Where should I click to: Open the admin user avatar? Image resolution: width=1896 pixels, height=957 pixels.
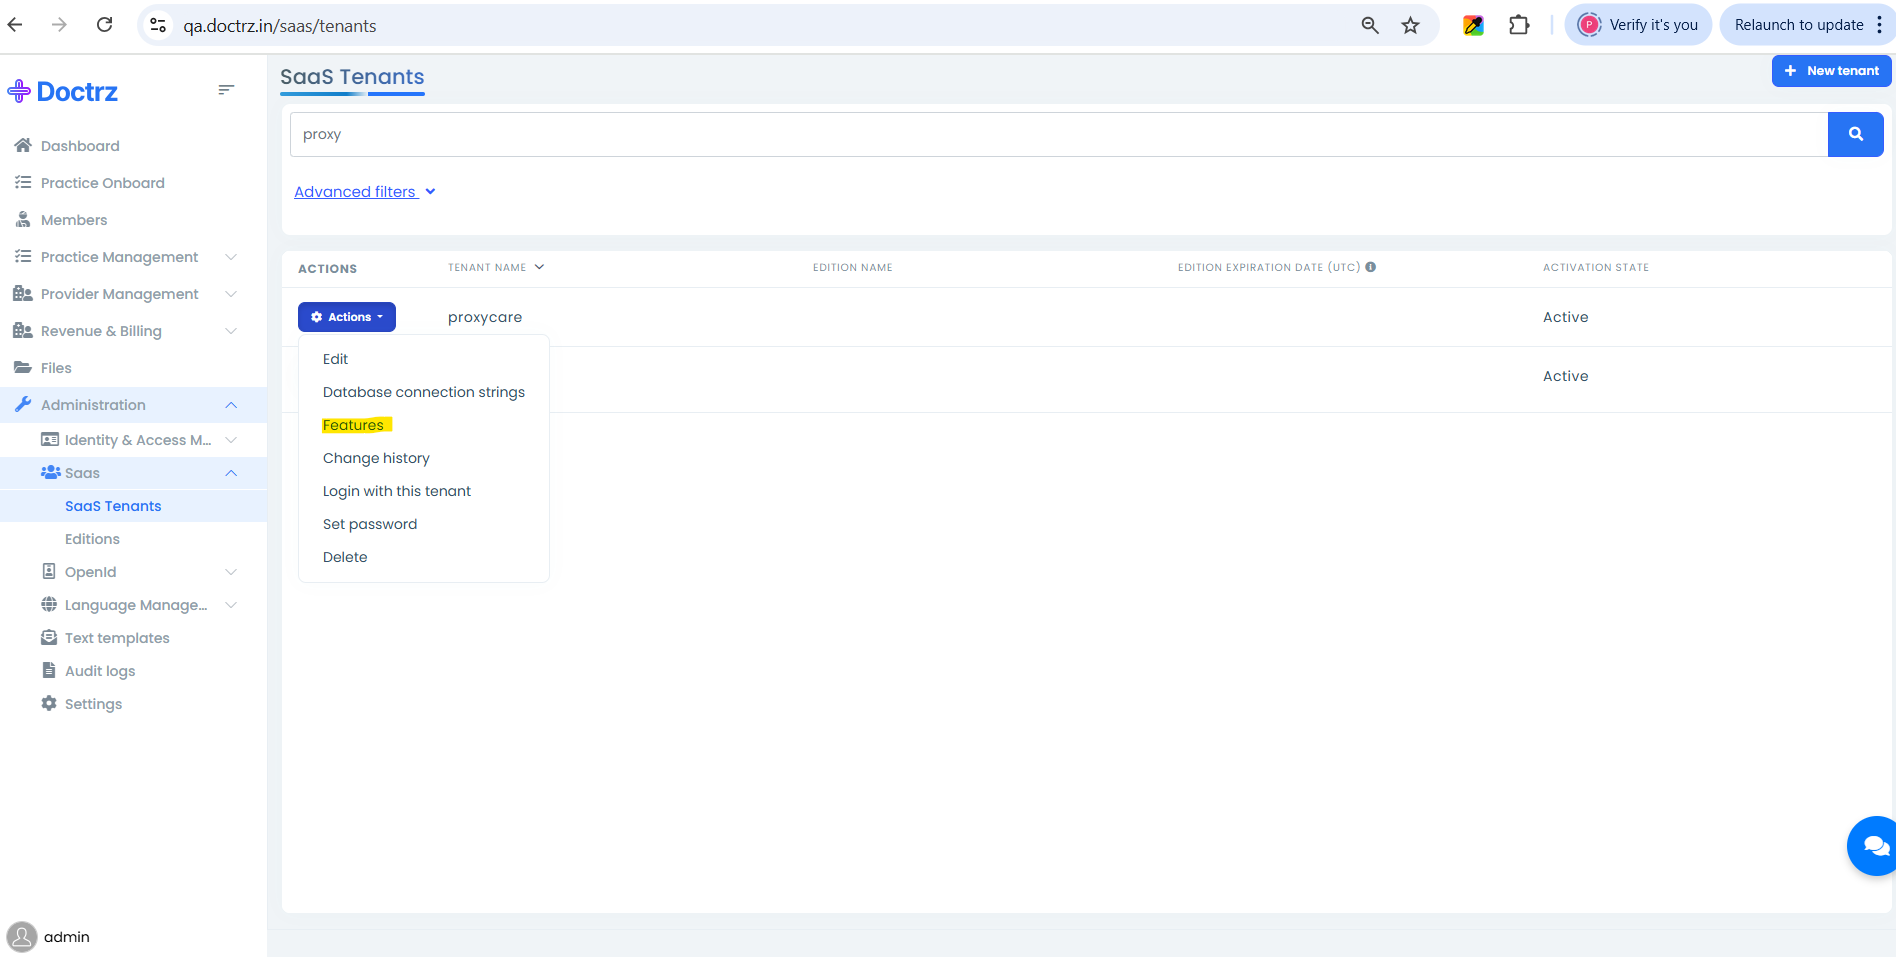click(22, 937)
